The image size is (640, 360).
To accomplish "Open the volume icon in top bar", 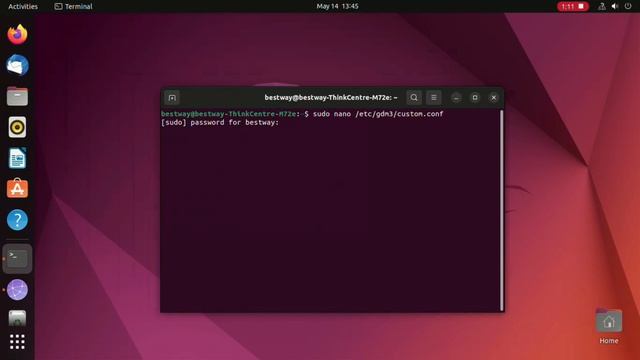I will [x=615, y=6].
